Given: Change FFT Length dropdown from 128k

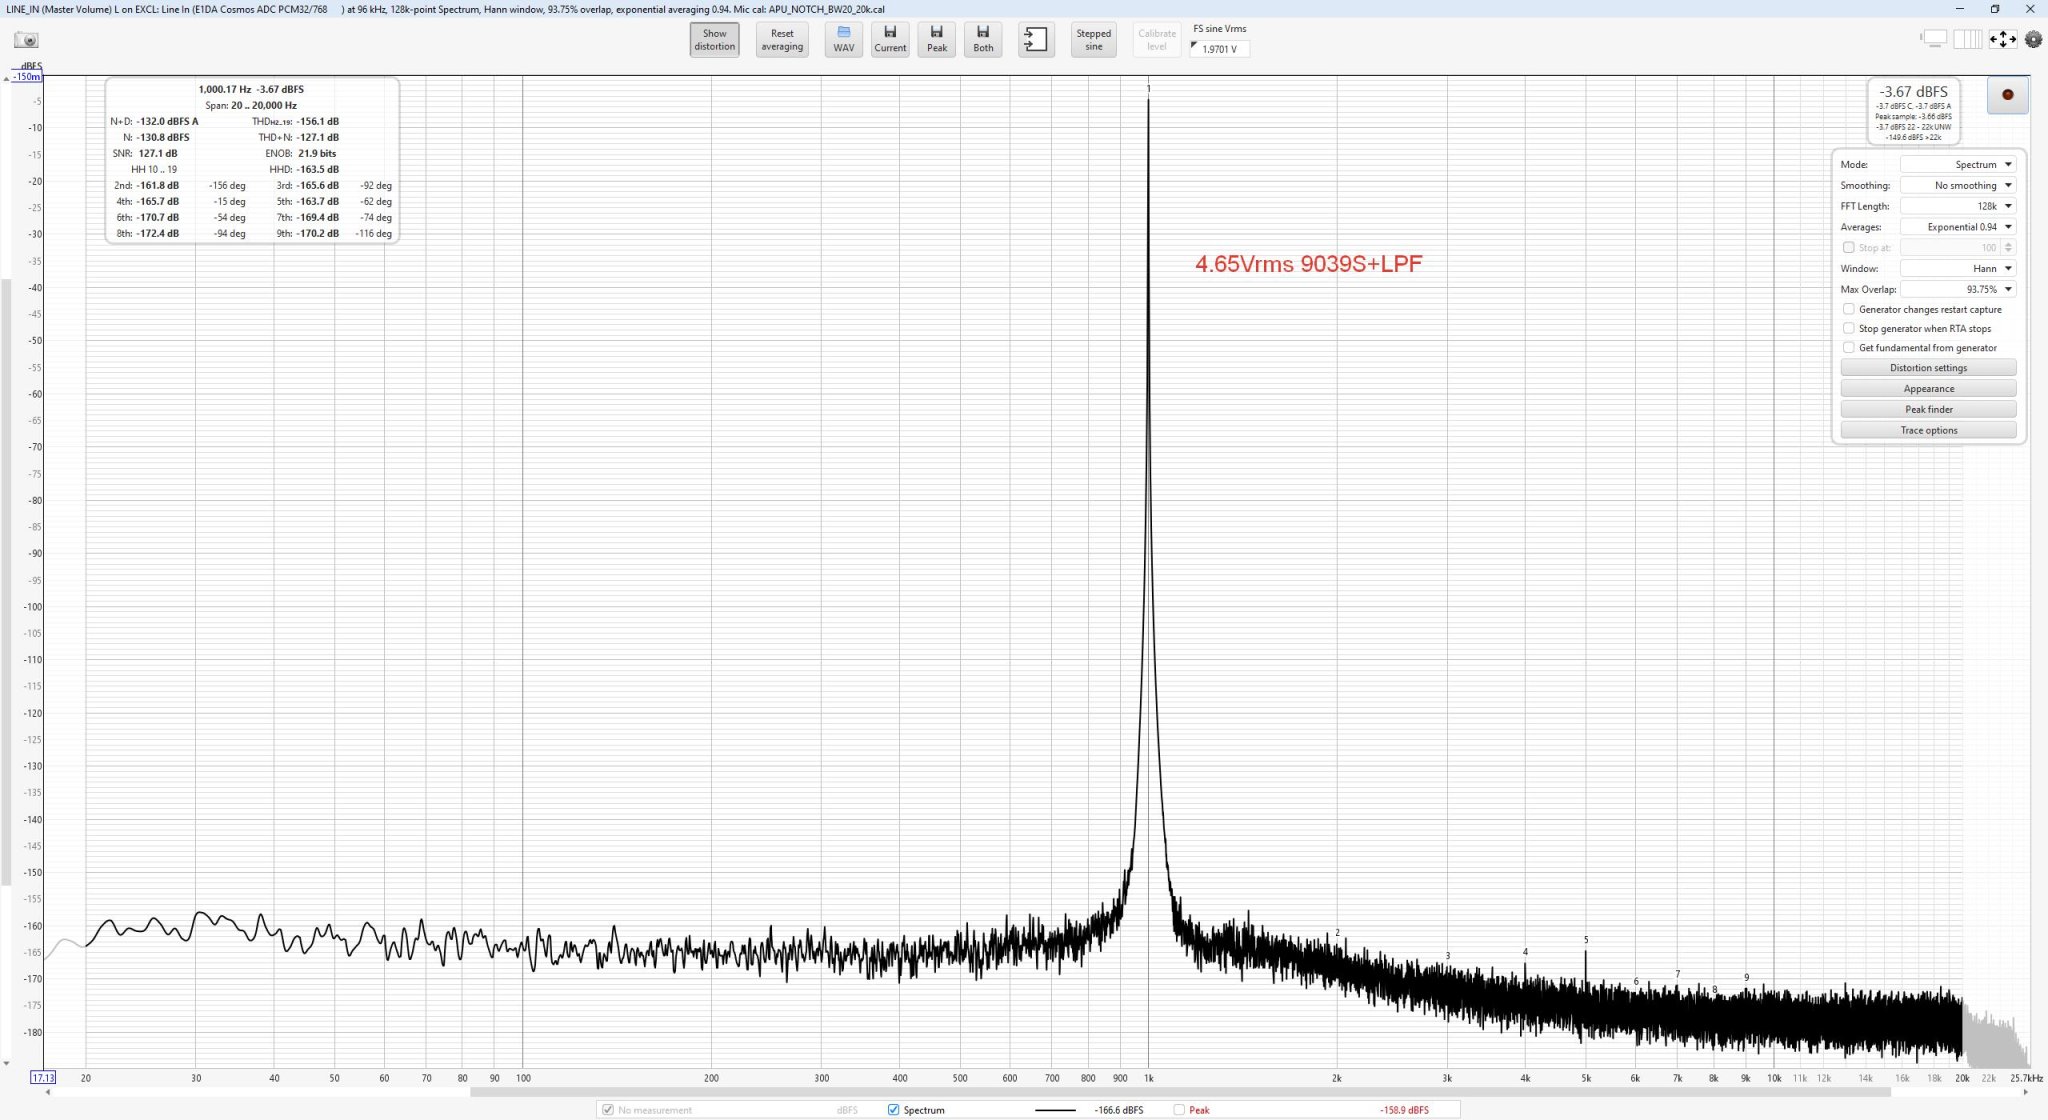Looking at the screenshot, I should click(1958, 206).
